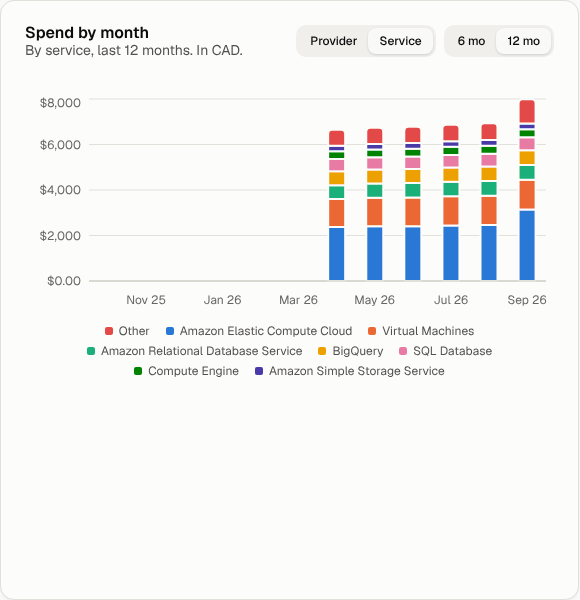580x600 pixels.
Task: Click the Sep 26 orange Virtual Machines segment
Action: 527,195
